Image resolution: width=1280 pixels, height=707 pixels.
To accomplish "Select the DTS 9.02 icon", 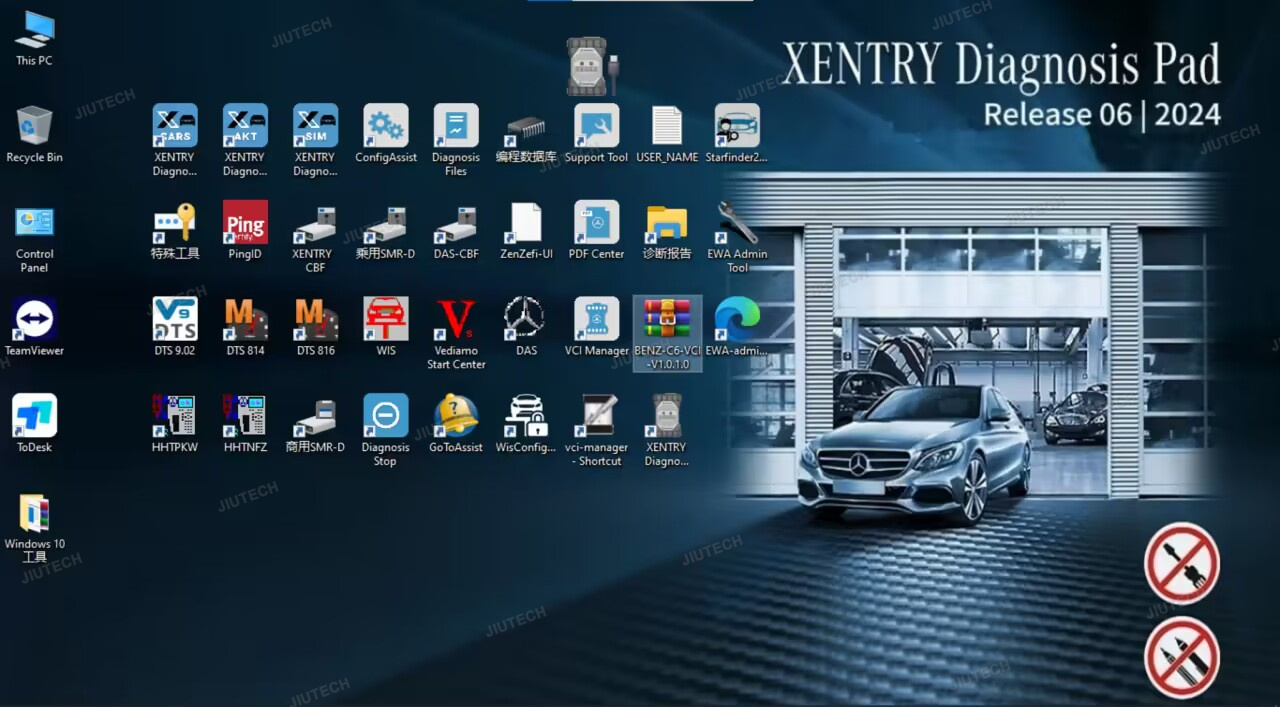I will coord(175,320).
